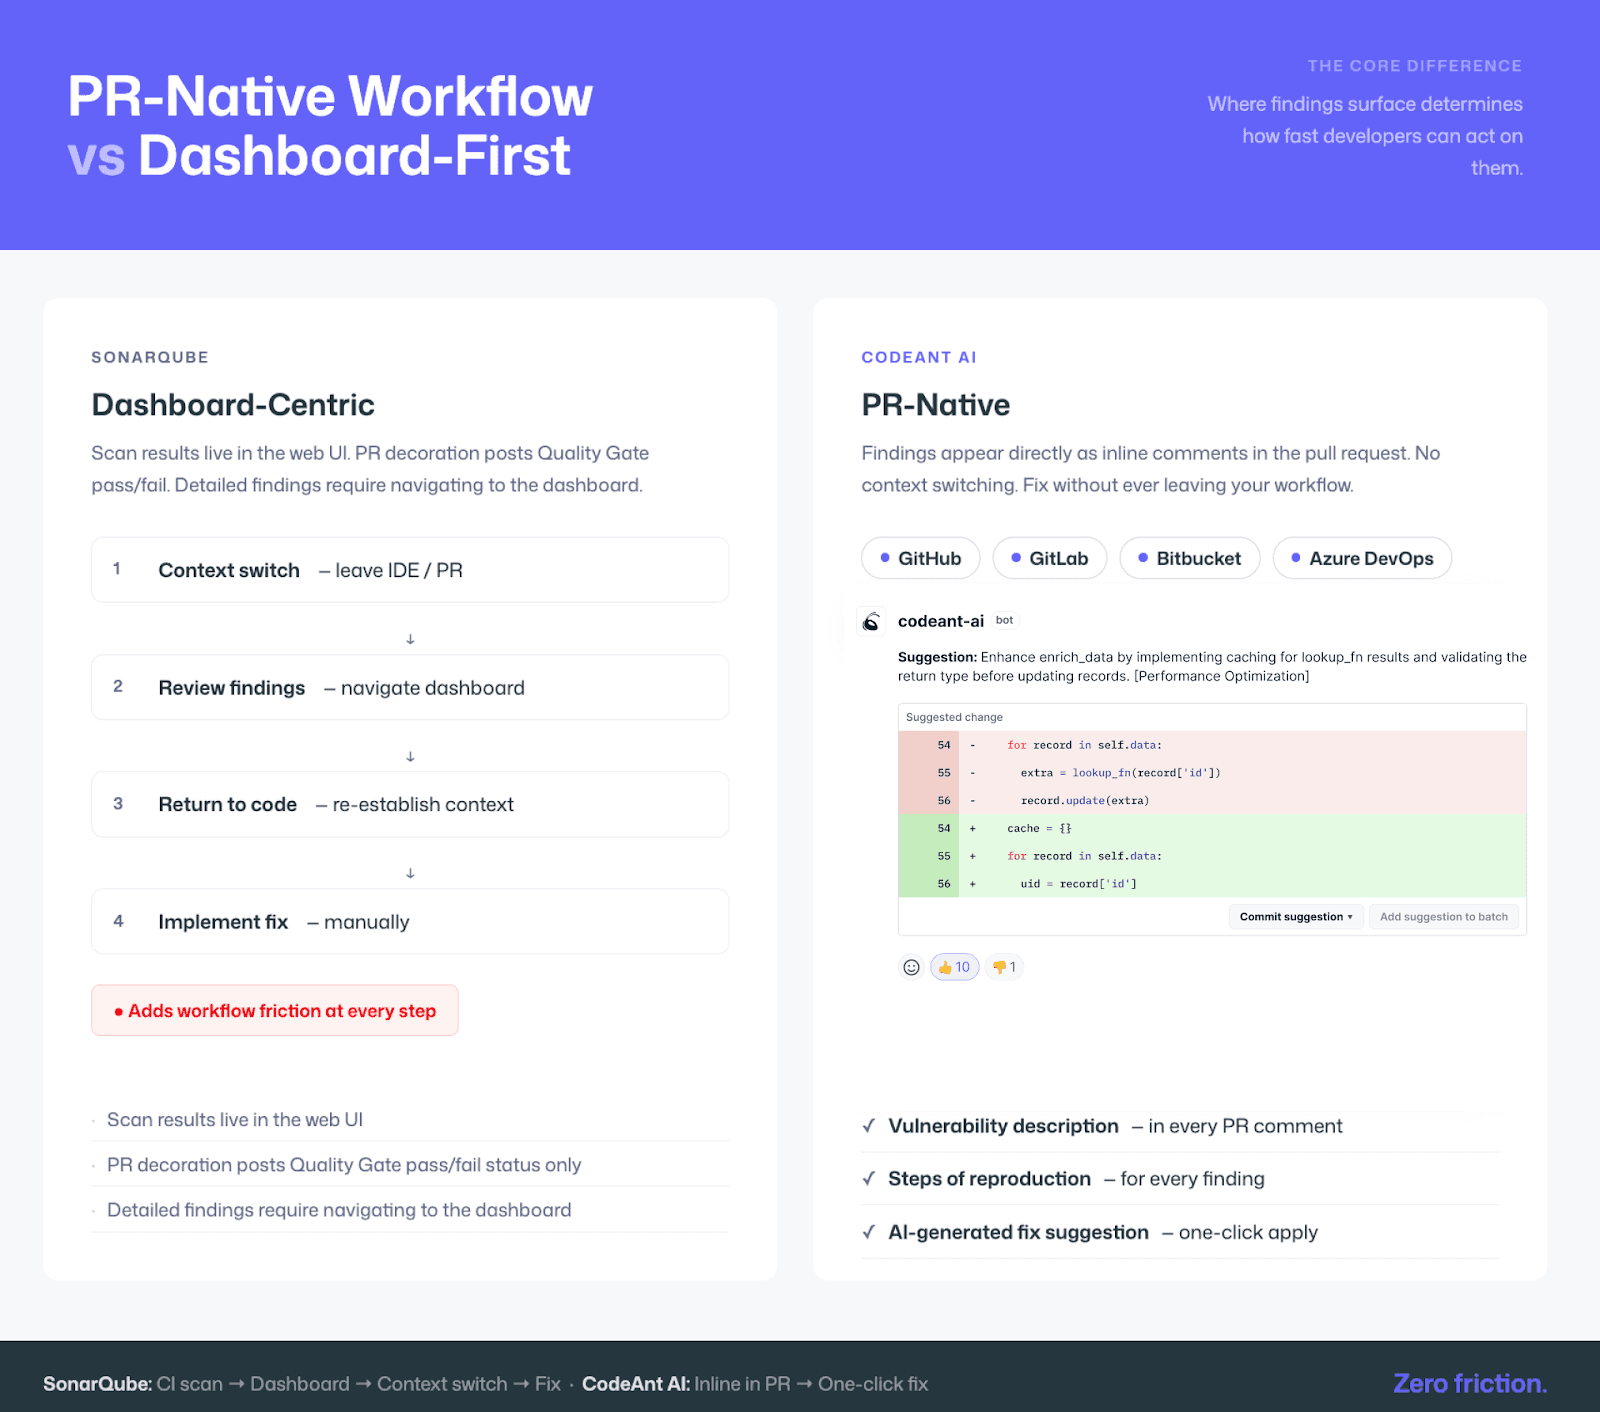This screenshot has height=1412, width=1600.
Task: Select the Bitbucket platform pill
Action: tap(1190, 558)
